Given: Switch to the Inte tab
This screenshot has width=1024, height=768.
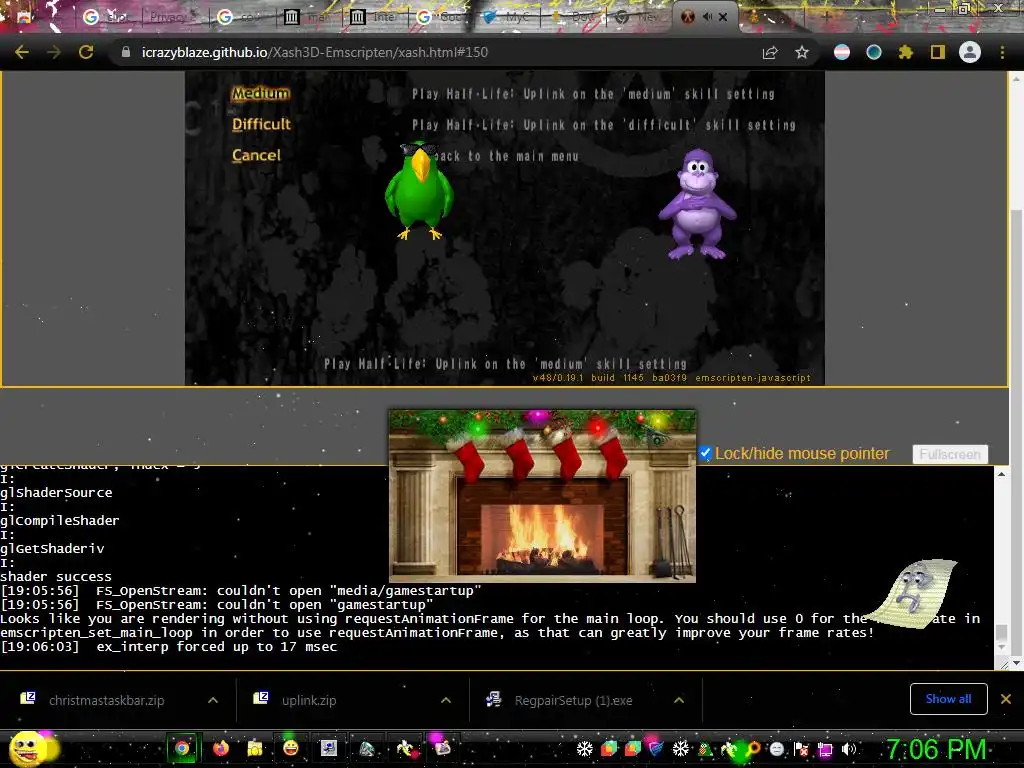Looking at the screenshot, I should (375, 17).
